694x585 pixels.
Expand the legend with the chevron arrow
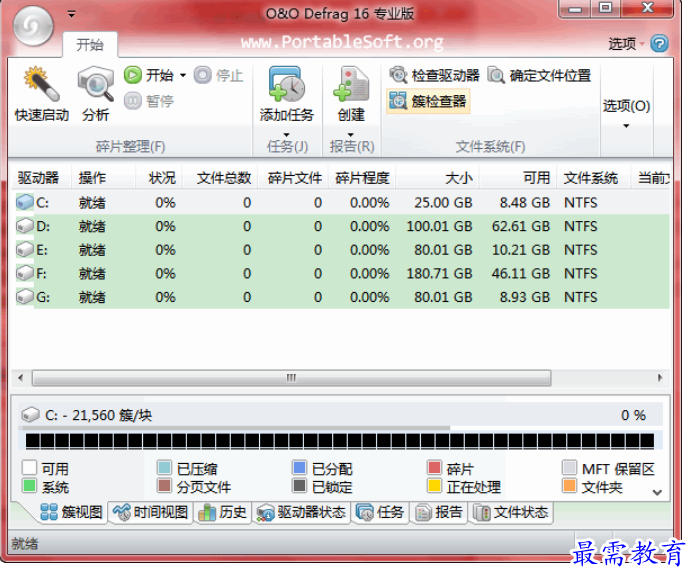(657, 492)
